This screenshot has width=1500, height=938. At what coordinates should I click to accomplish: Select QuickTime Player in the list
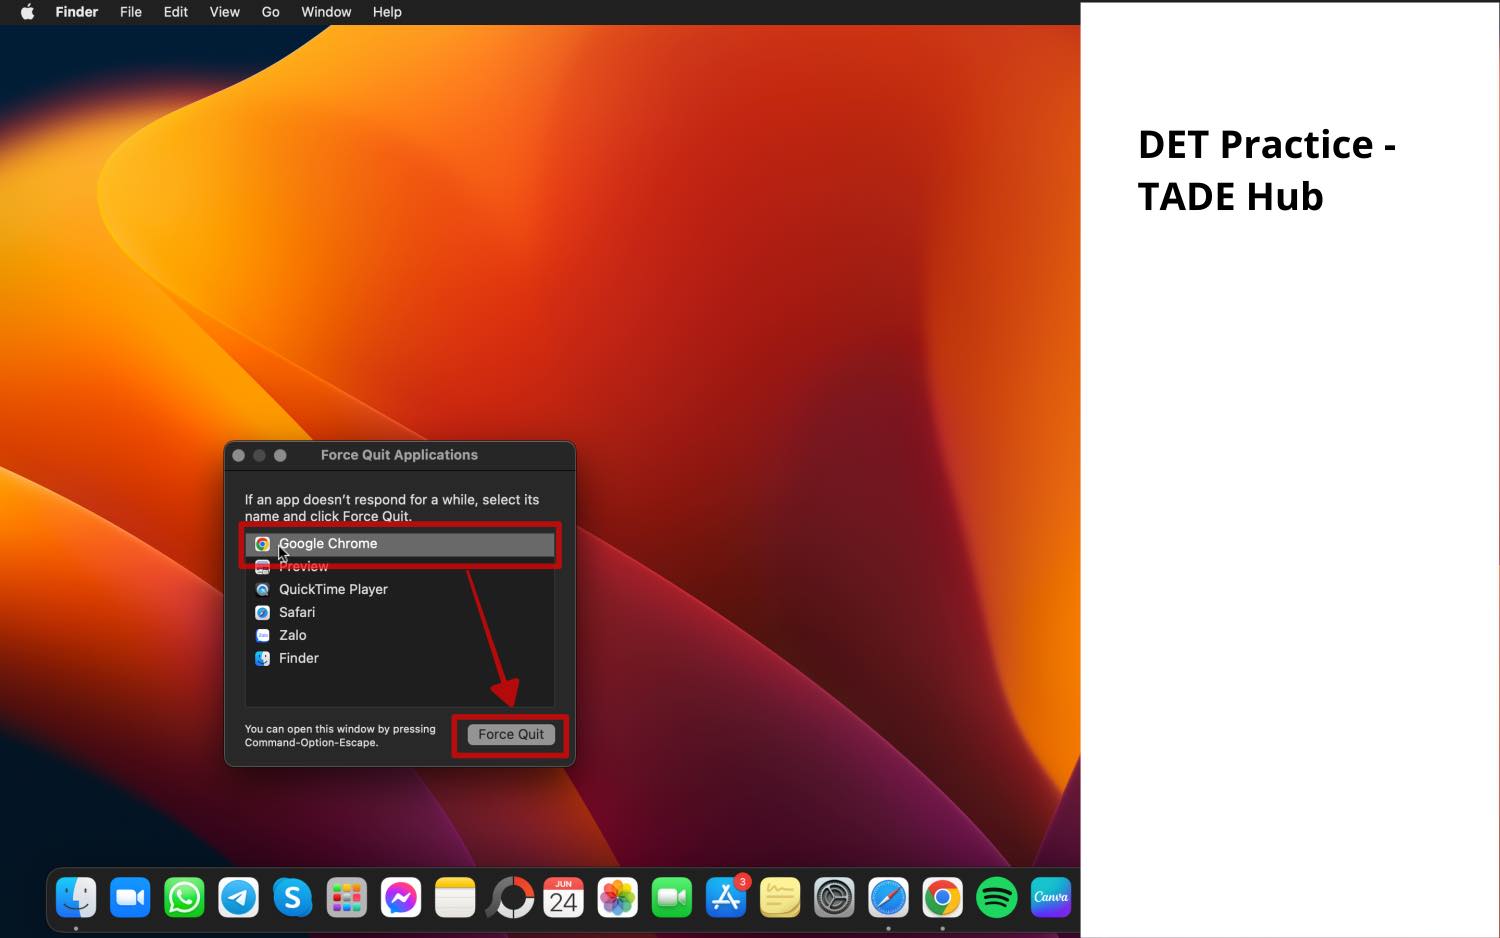400,589
